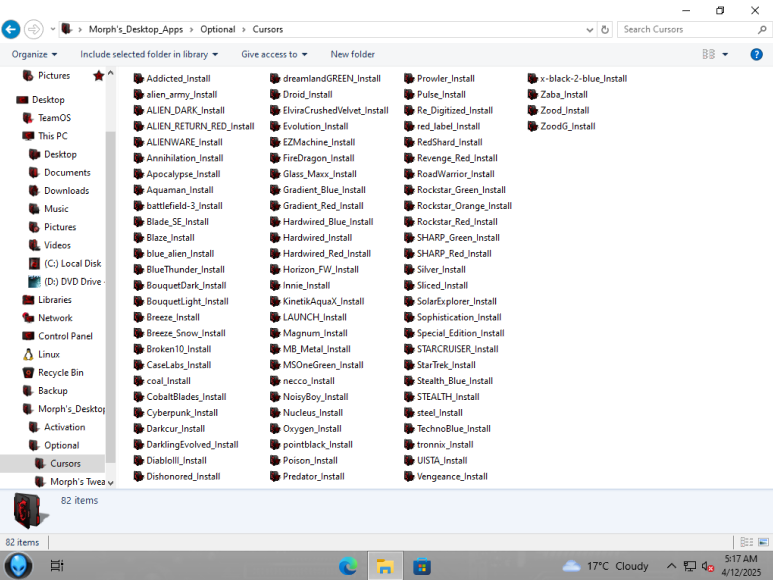Click Cursors in breadcrumb path

pos(268,30)
